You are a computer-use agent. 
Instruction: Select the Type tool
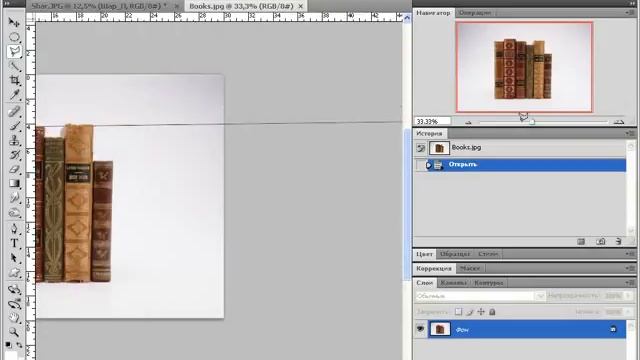pos(14,243)
